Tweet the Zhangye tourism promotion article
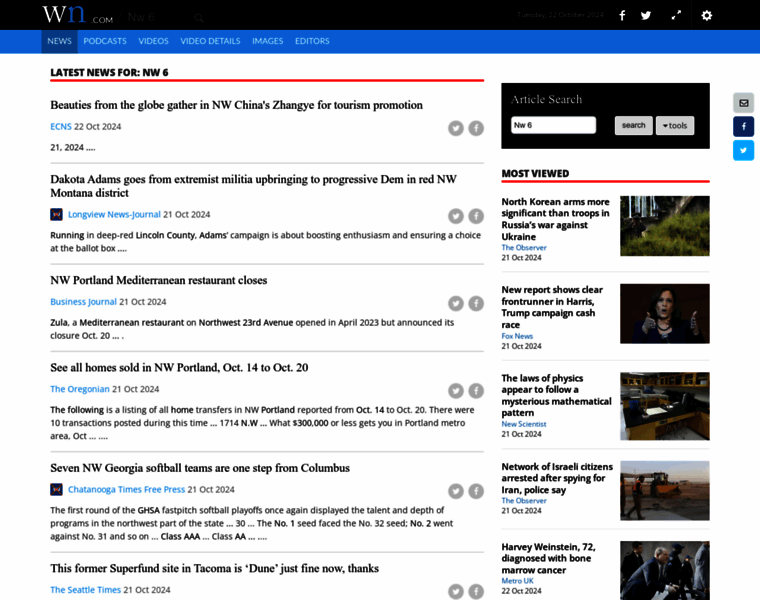Image resolution: width=760 pixels, height=600 pixels. 456,128
